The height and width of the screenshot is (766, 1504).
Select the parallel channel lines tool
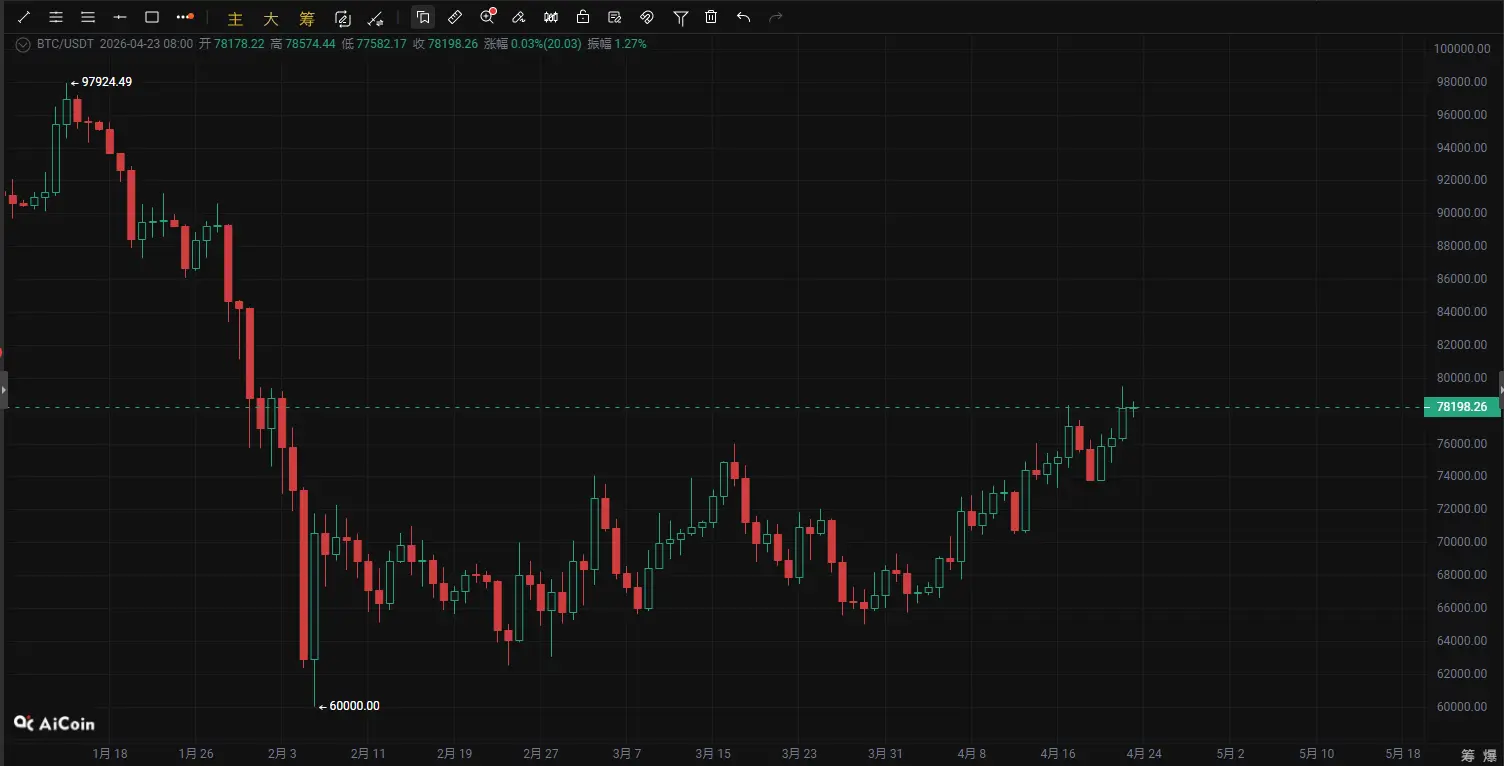point(56,17)
